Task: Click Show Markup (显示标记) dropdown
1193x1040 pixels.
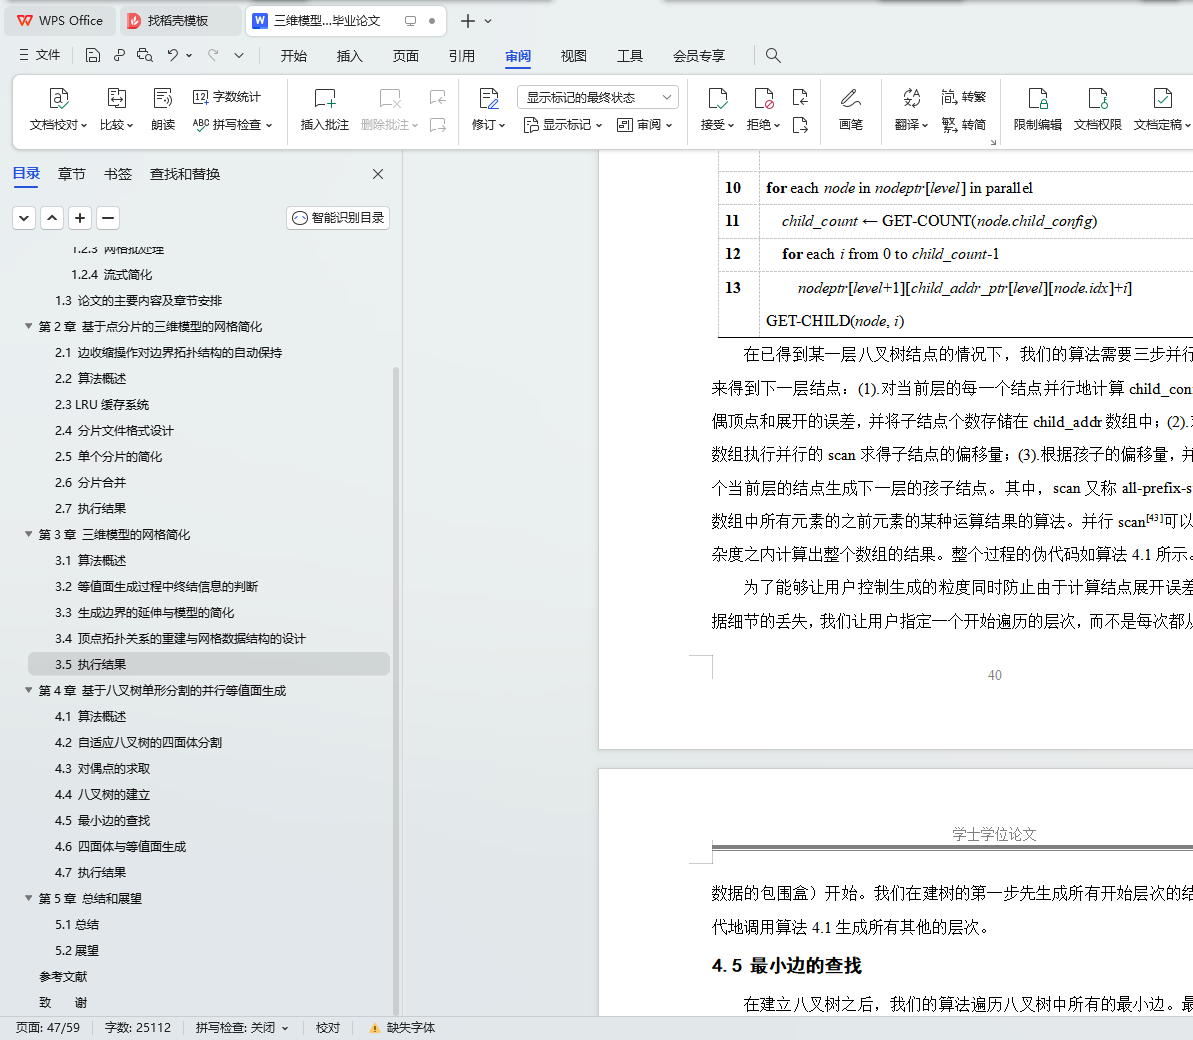Action: tap(563, 125)
